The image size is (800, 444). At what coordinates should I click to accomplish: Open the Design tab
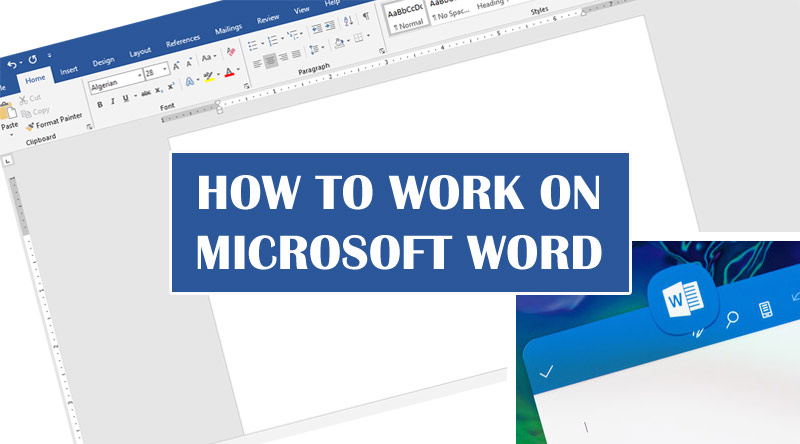(x=103, y=62)
